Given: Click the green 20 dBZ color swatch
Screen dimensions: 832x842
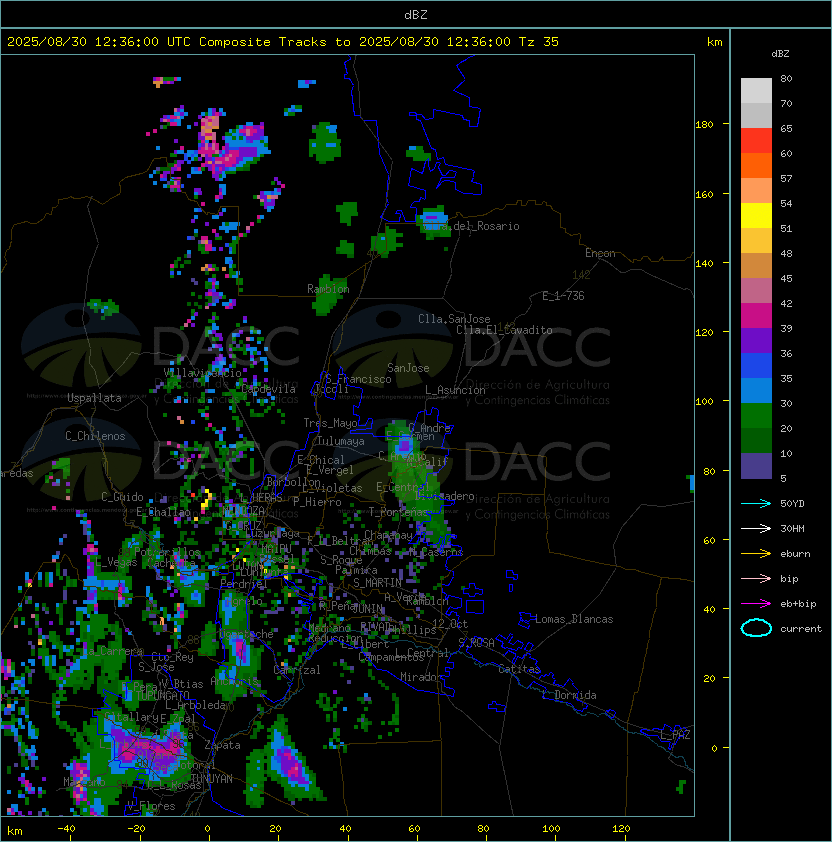Looking at the screenshot, I should click(756, 416).
